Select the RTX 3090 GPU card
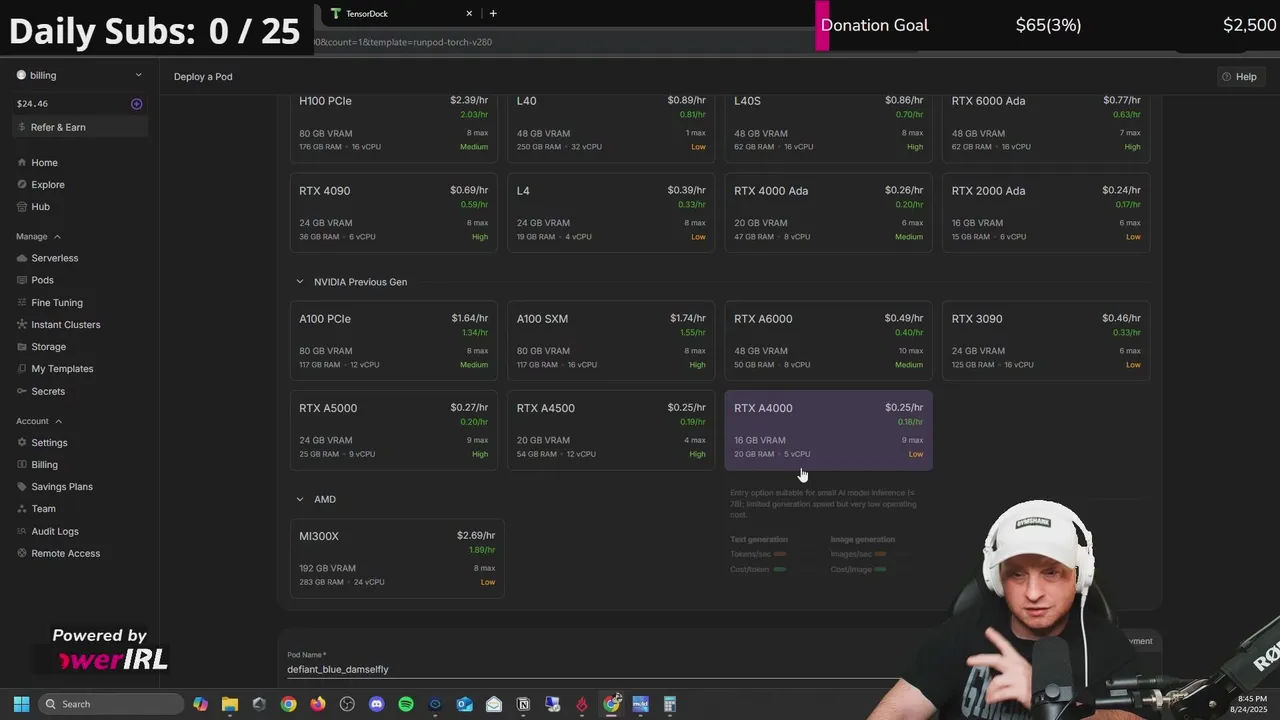The image size is (1280, 720). click(1046, 341)
